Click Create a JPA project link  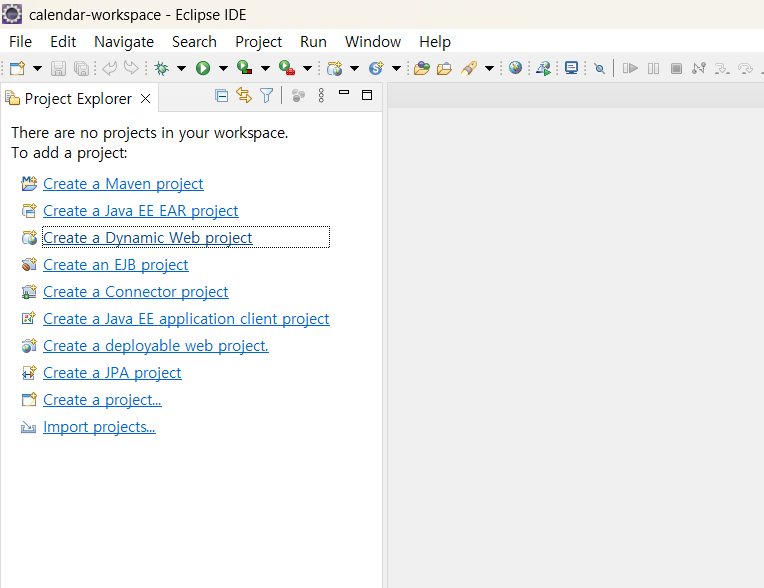click(112, 373)
